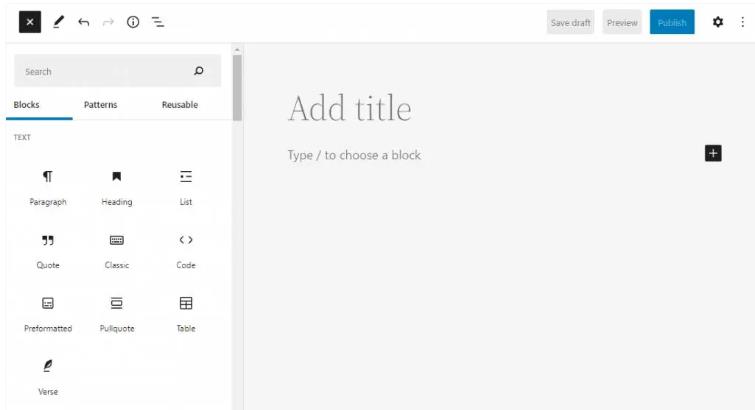The height and width of the screenshot is (410, 755).
Task: Insert a List block
Action: [x=186, y=186]
